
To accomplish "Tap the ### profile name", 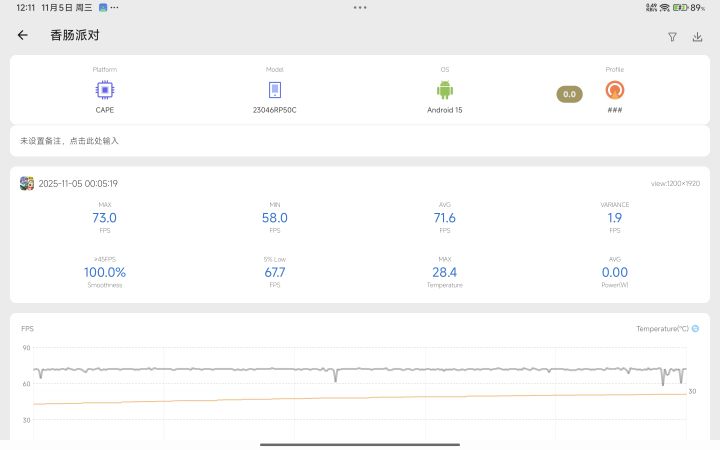I will pyautogui.click(x=614, y=110).
